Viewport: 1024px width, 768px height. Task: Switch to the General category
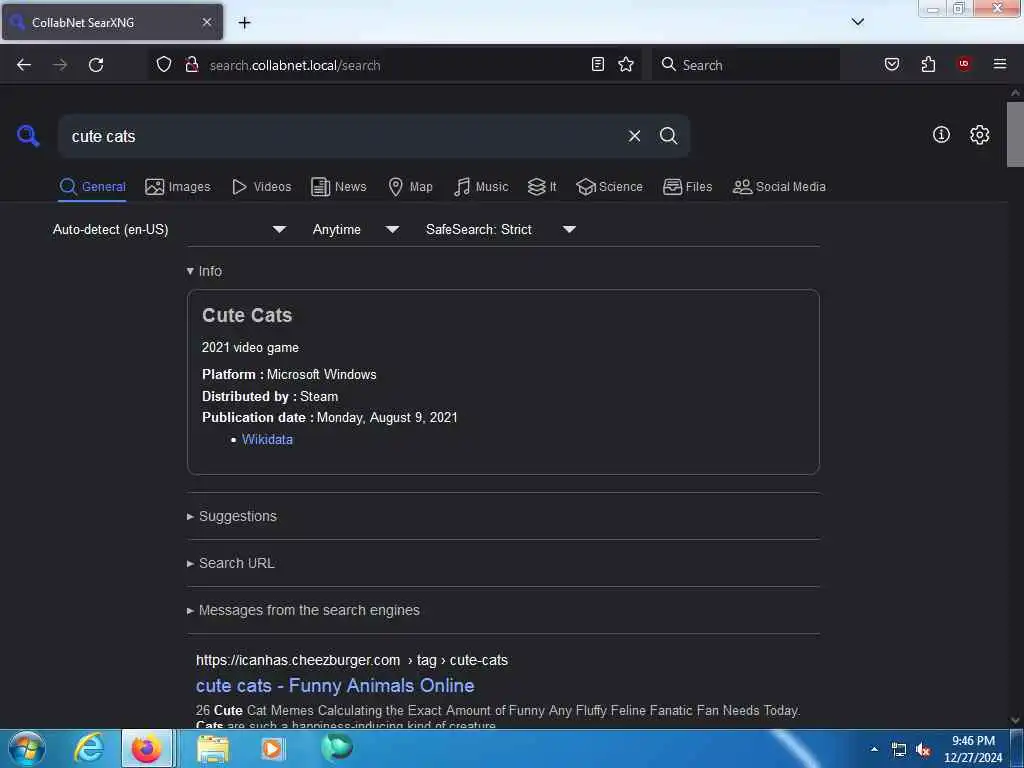click(92, 187)
